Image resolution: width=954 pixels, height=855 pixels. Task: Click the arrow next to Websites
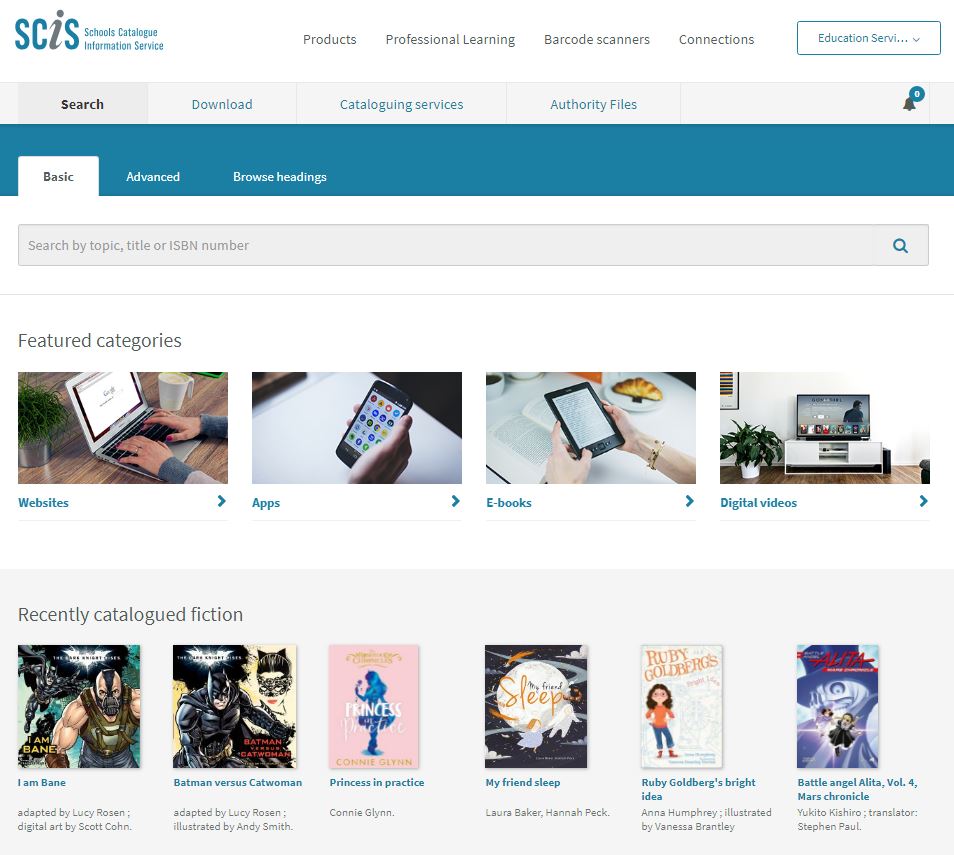click(221, 501)
